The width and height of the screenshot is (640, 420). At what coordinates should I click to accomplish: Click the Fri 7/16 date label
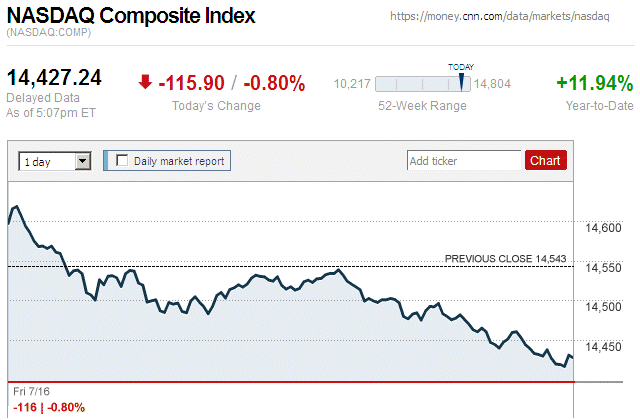pyautogui.click(x=31, y=390)
